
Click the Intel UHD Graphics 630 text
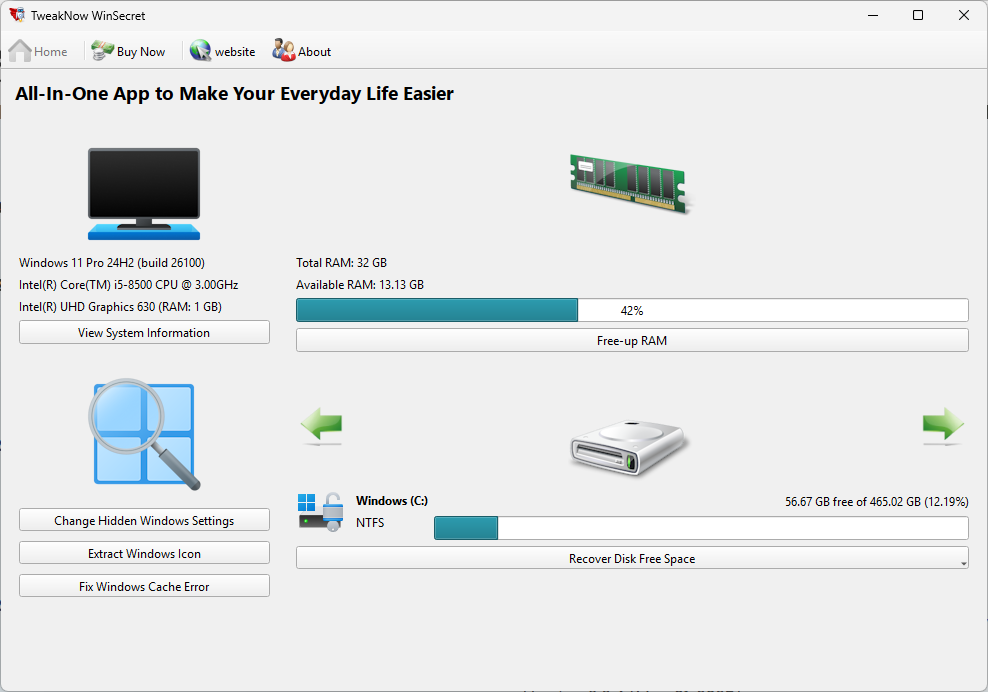120,307
